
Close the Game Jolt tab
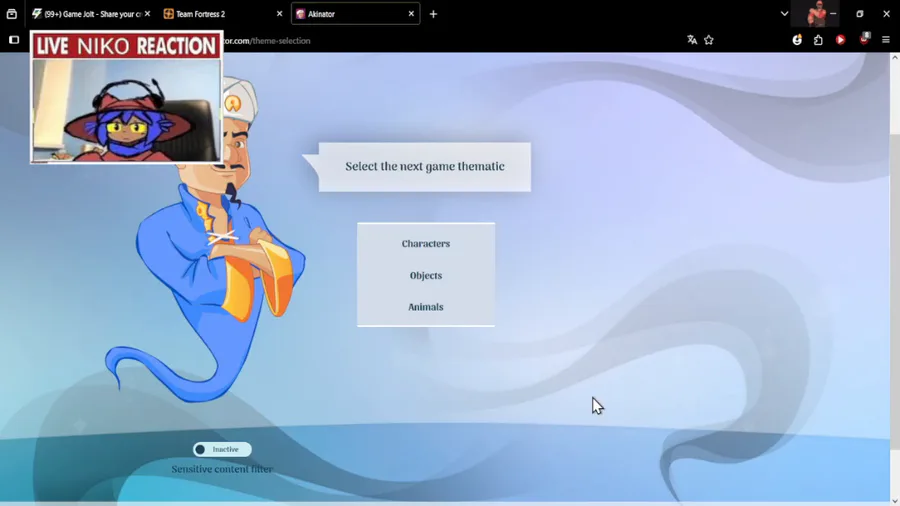[148, 14]
